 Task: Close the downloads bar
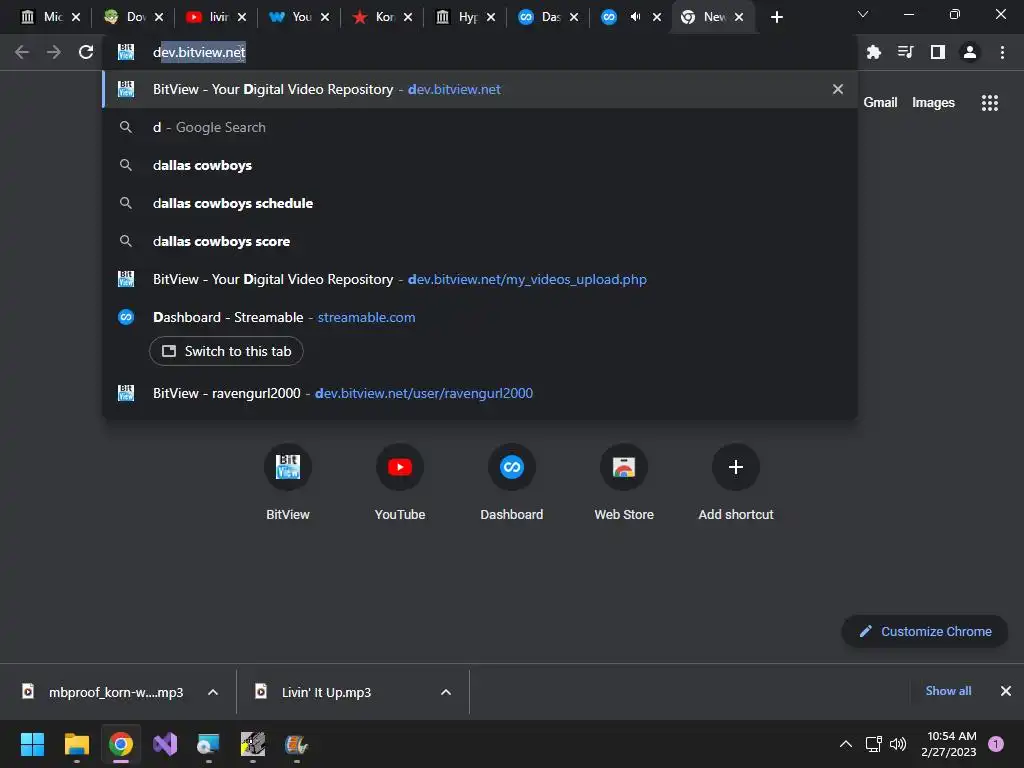[1006, 691]
